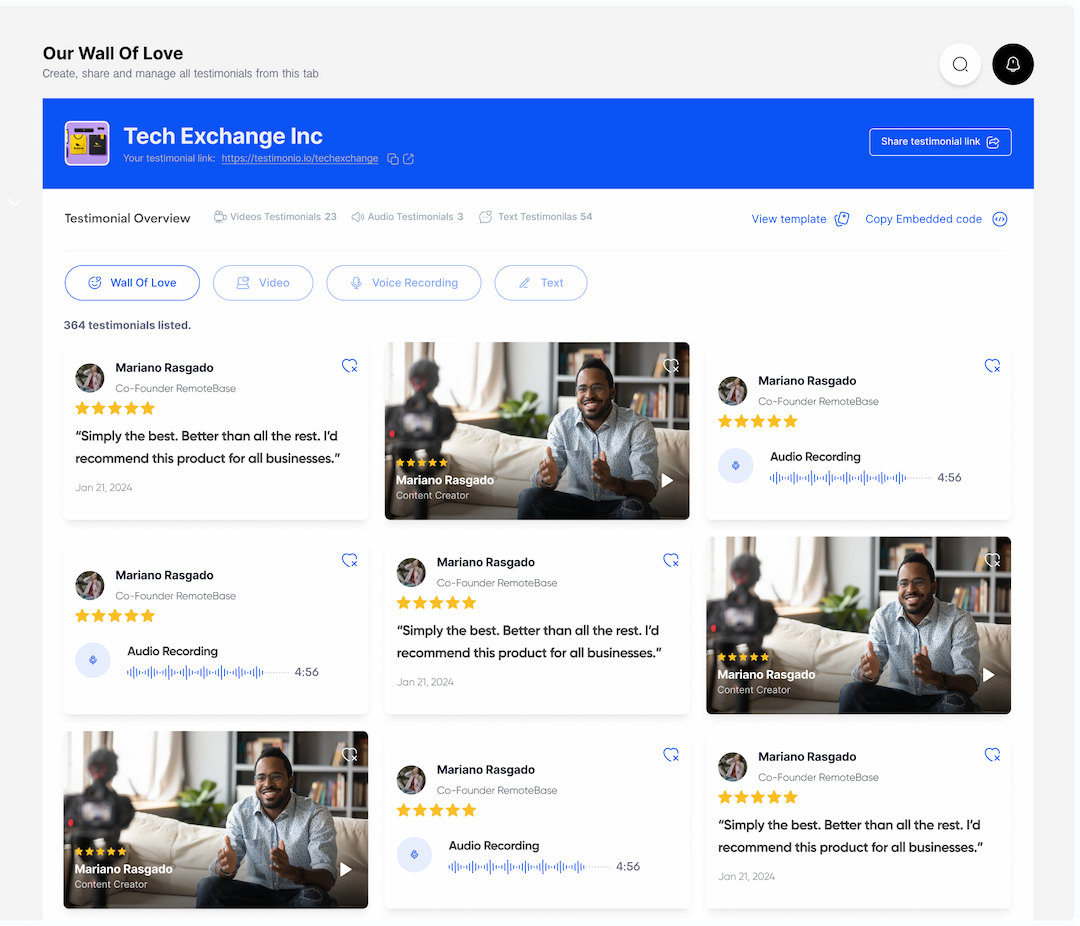Viewport: 1080px width, 926px height.
Task: Switch to the Text tab
Action: click(541, 283)
